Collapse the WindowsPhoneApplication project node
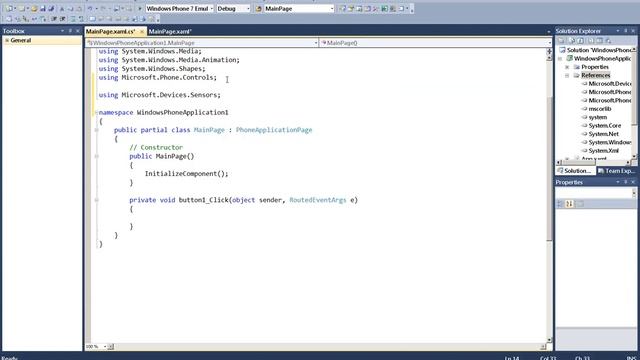Screen dimensions: 640x360 tap(560, 59)
